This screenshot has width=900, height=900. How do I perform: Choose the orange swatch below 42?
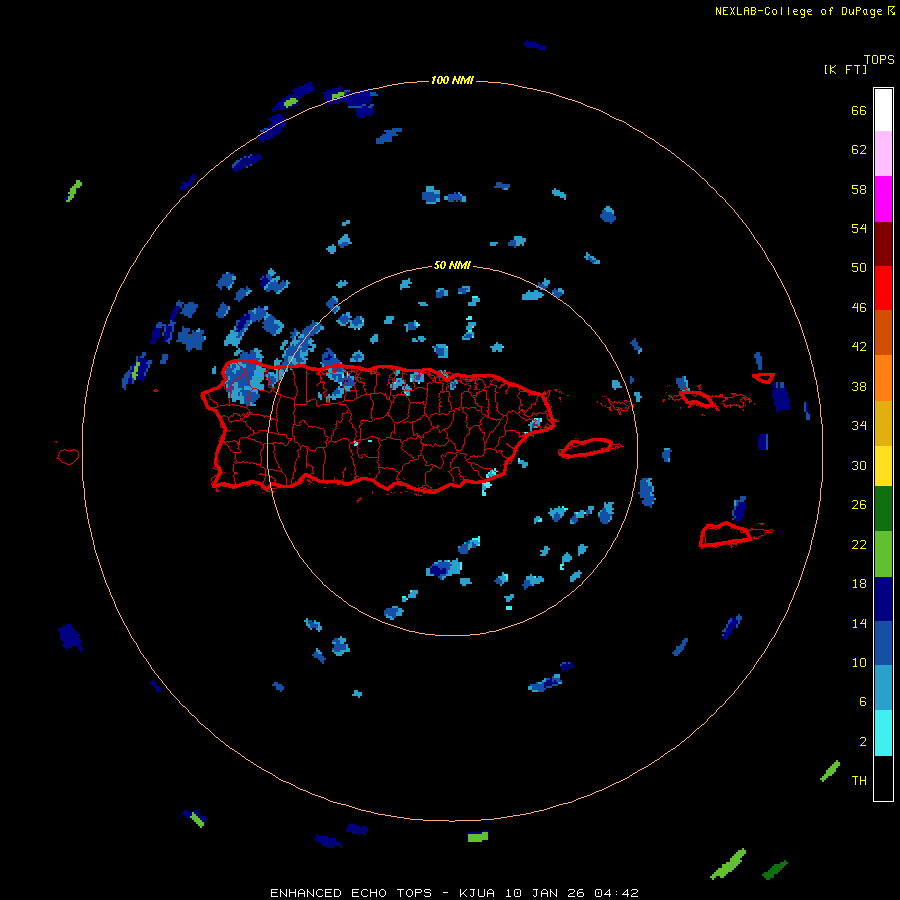click(883, 378)
